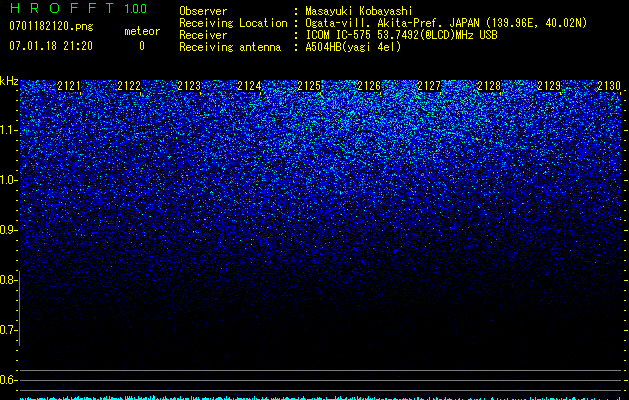This screenshot has height=400, width=629.
Task: Click the 0.7 kHz frequency axis label
Action: [8, 330]
